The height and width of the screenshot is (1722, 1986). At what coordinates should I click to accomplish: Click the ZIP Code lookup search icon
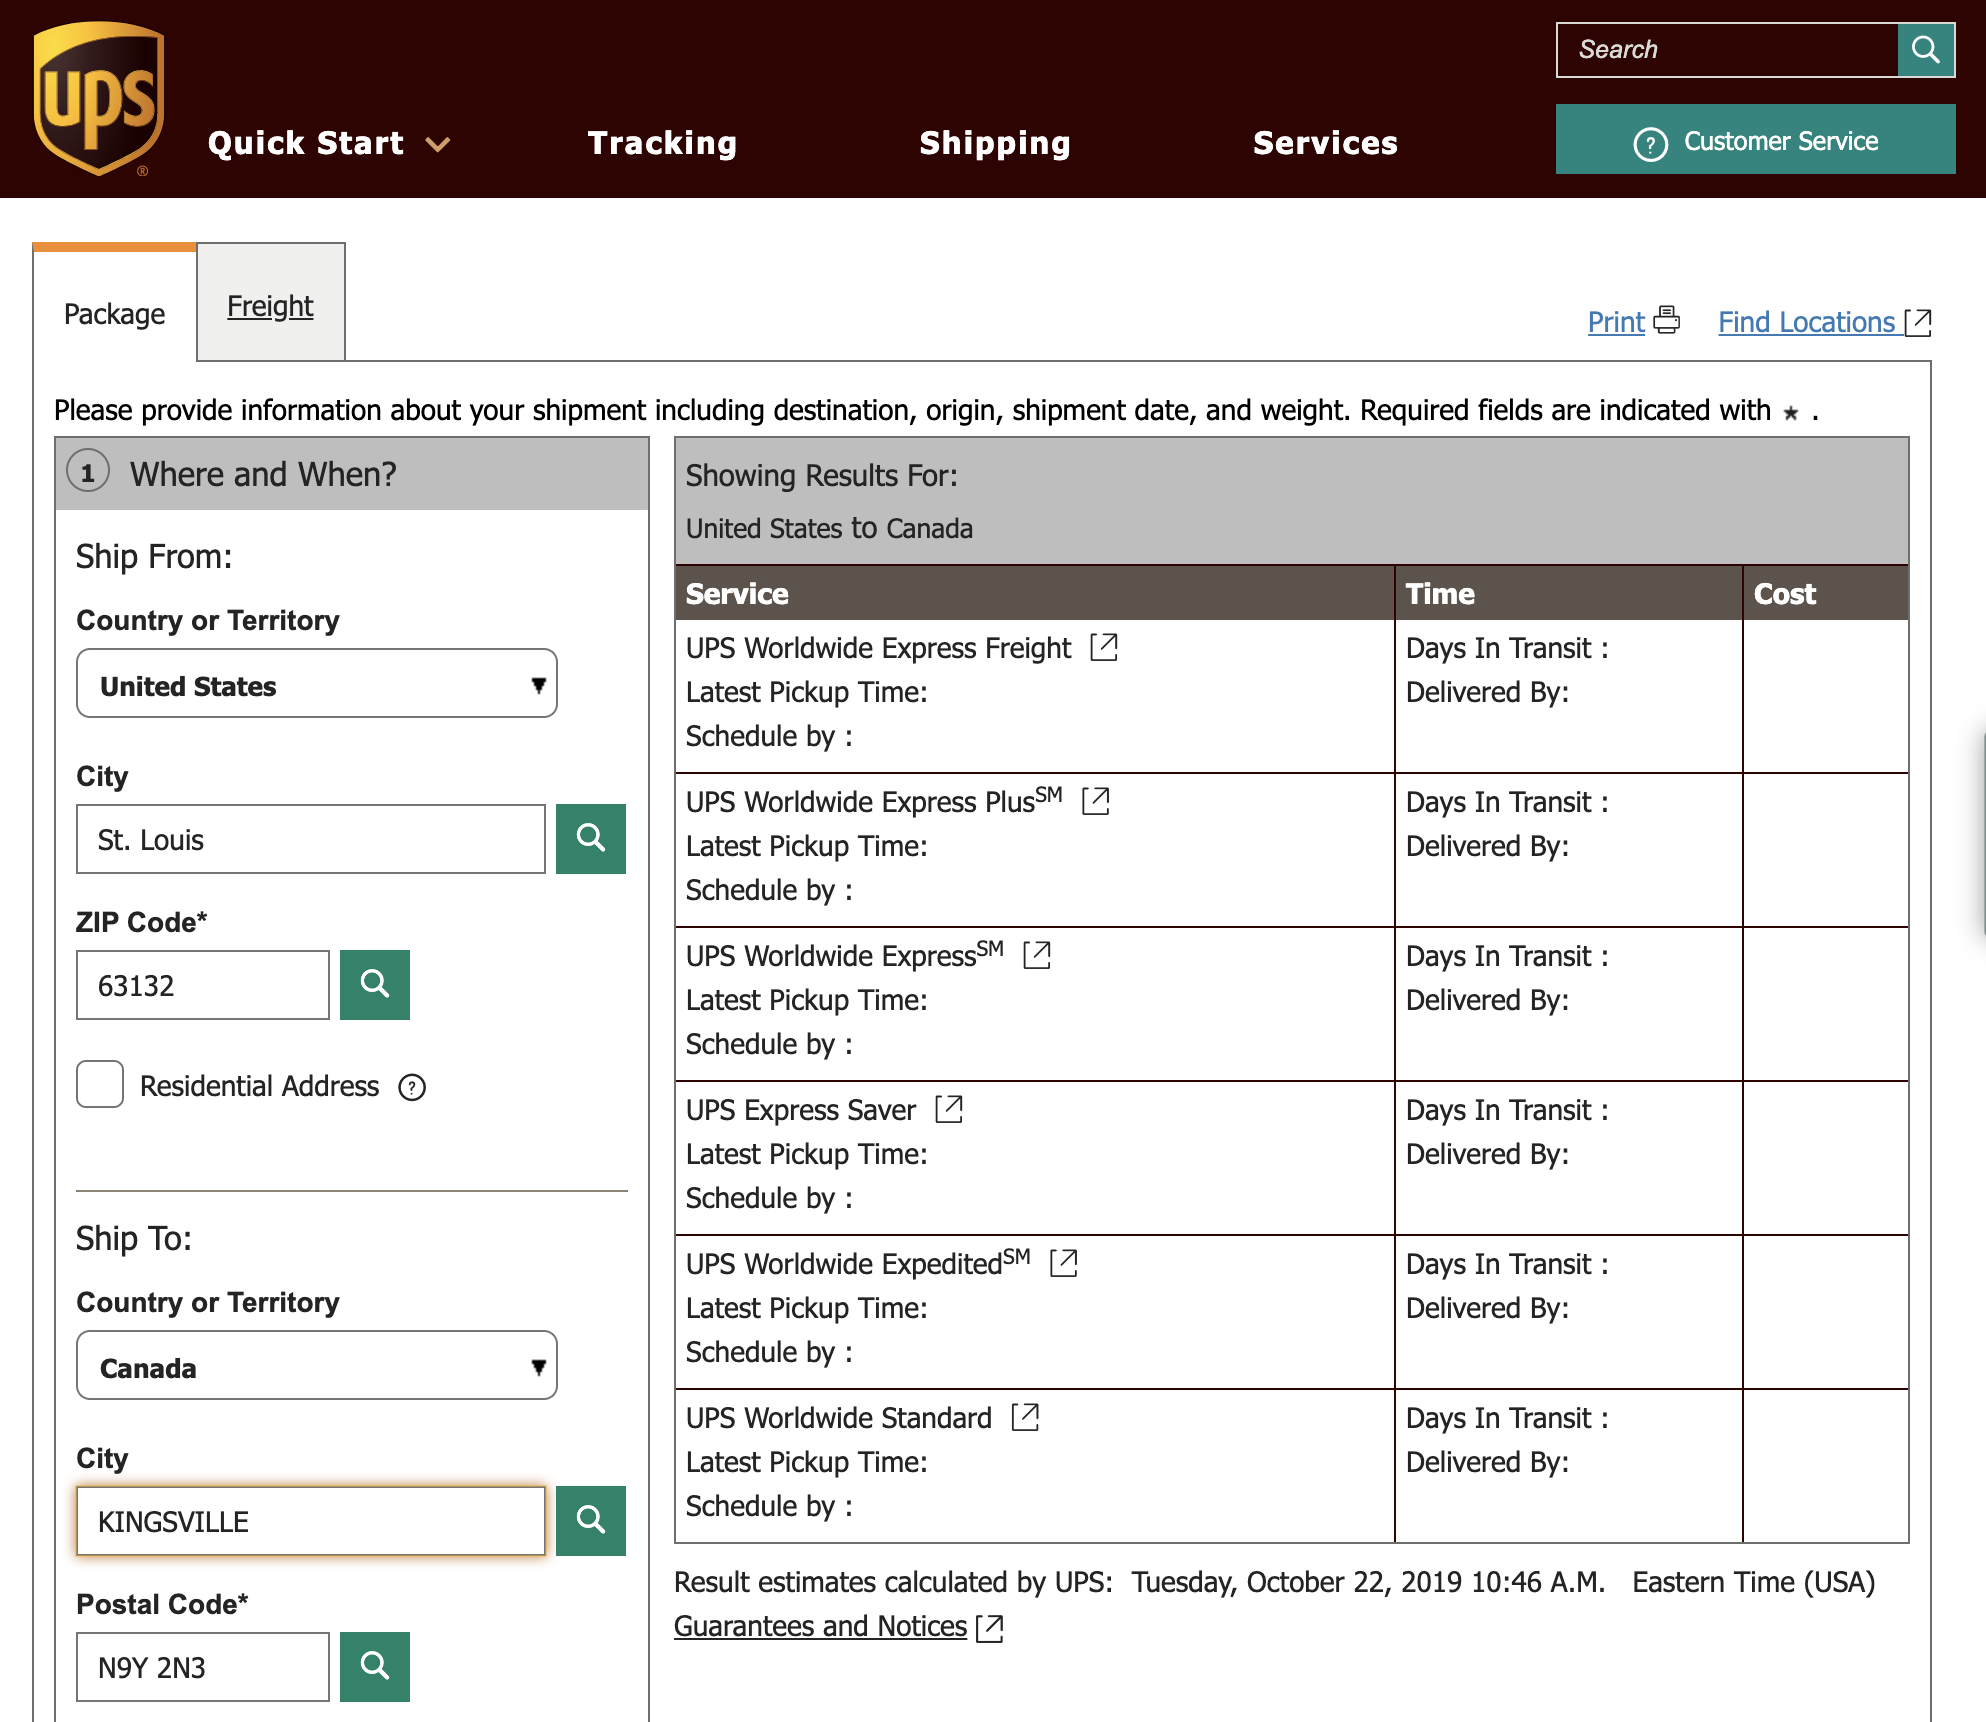click(374, 984)
